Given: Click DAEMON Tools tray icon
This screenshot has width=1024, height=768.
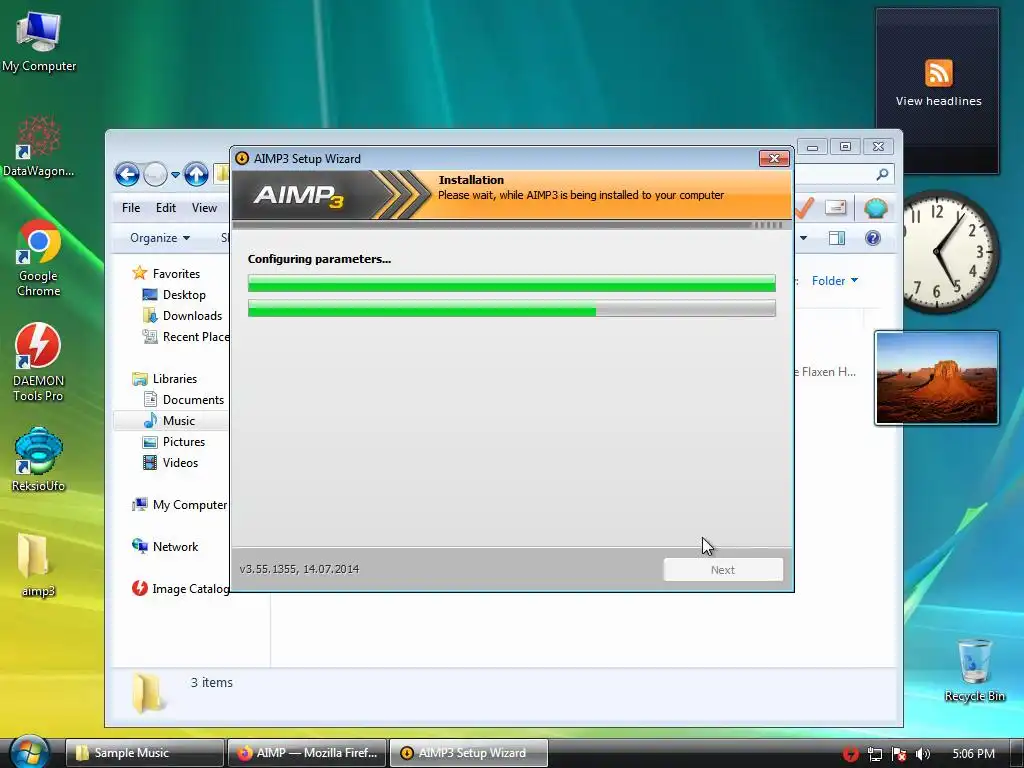Looking at the screenshot, I should coord(850,754).
